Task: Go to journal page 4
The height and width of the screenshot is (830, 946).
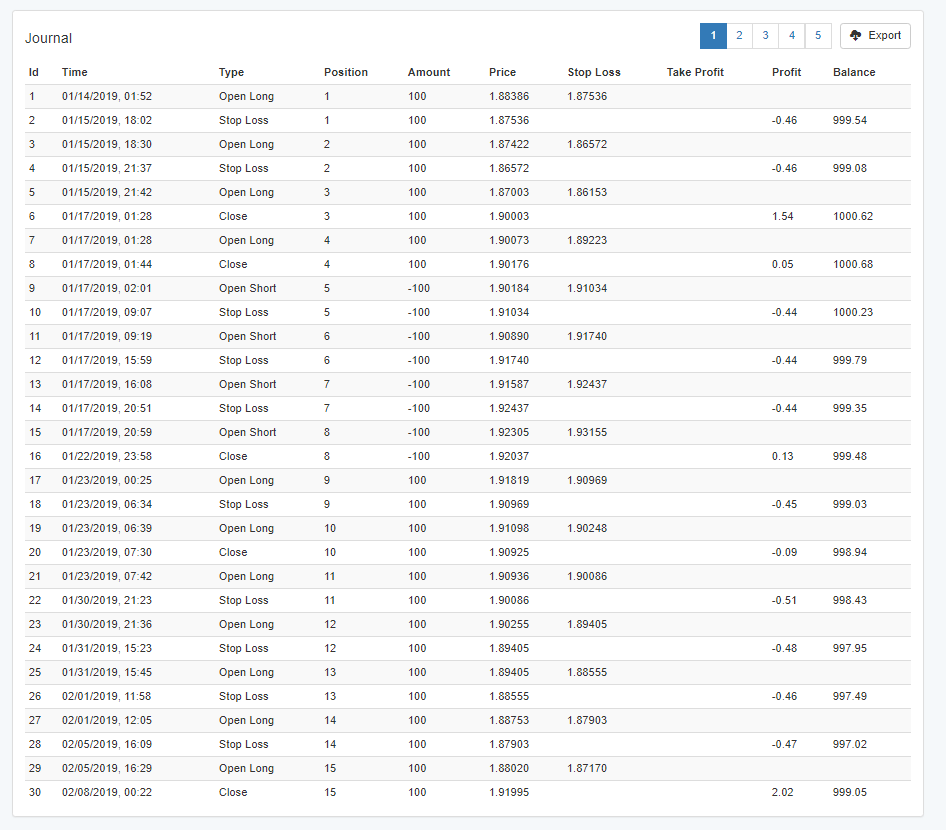Action: (x=792, y=36)
